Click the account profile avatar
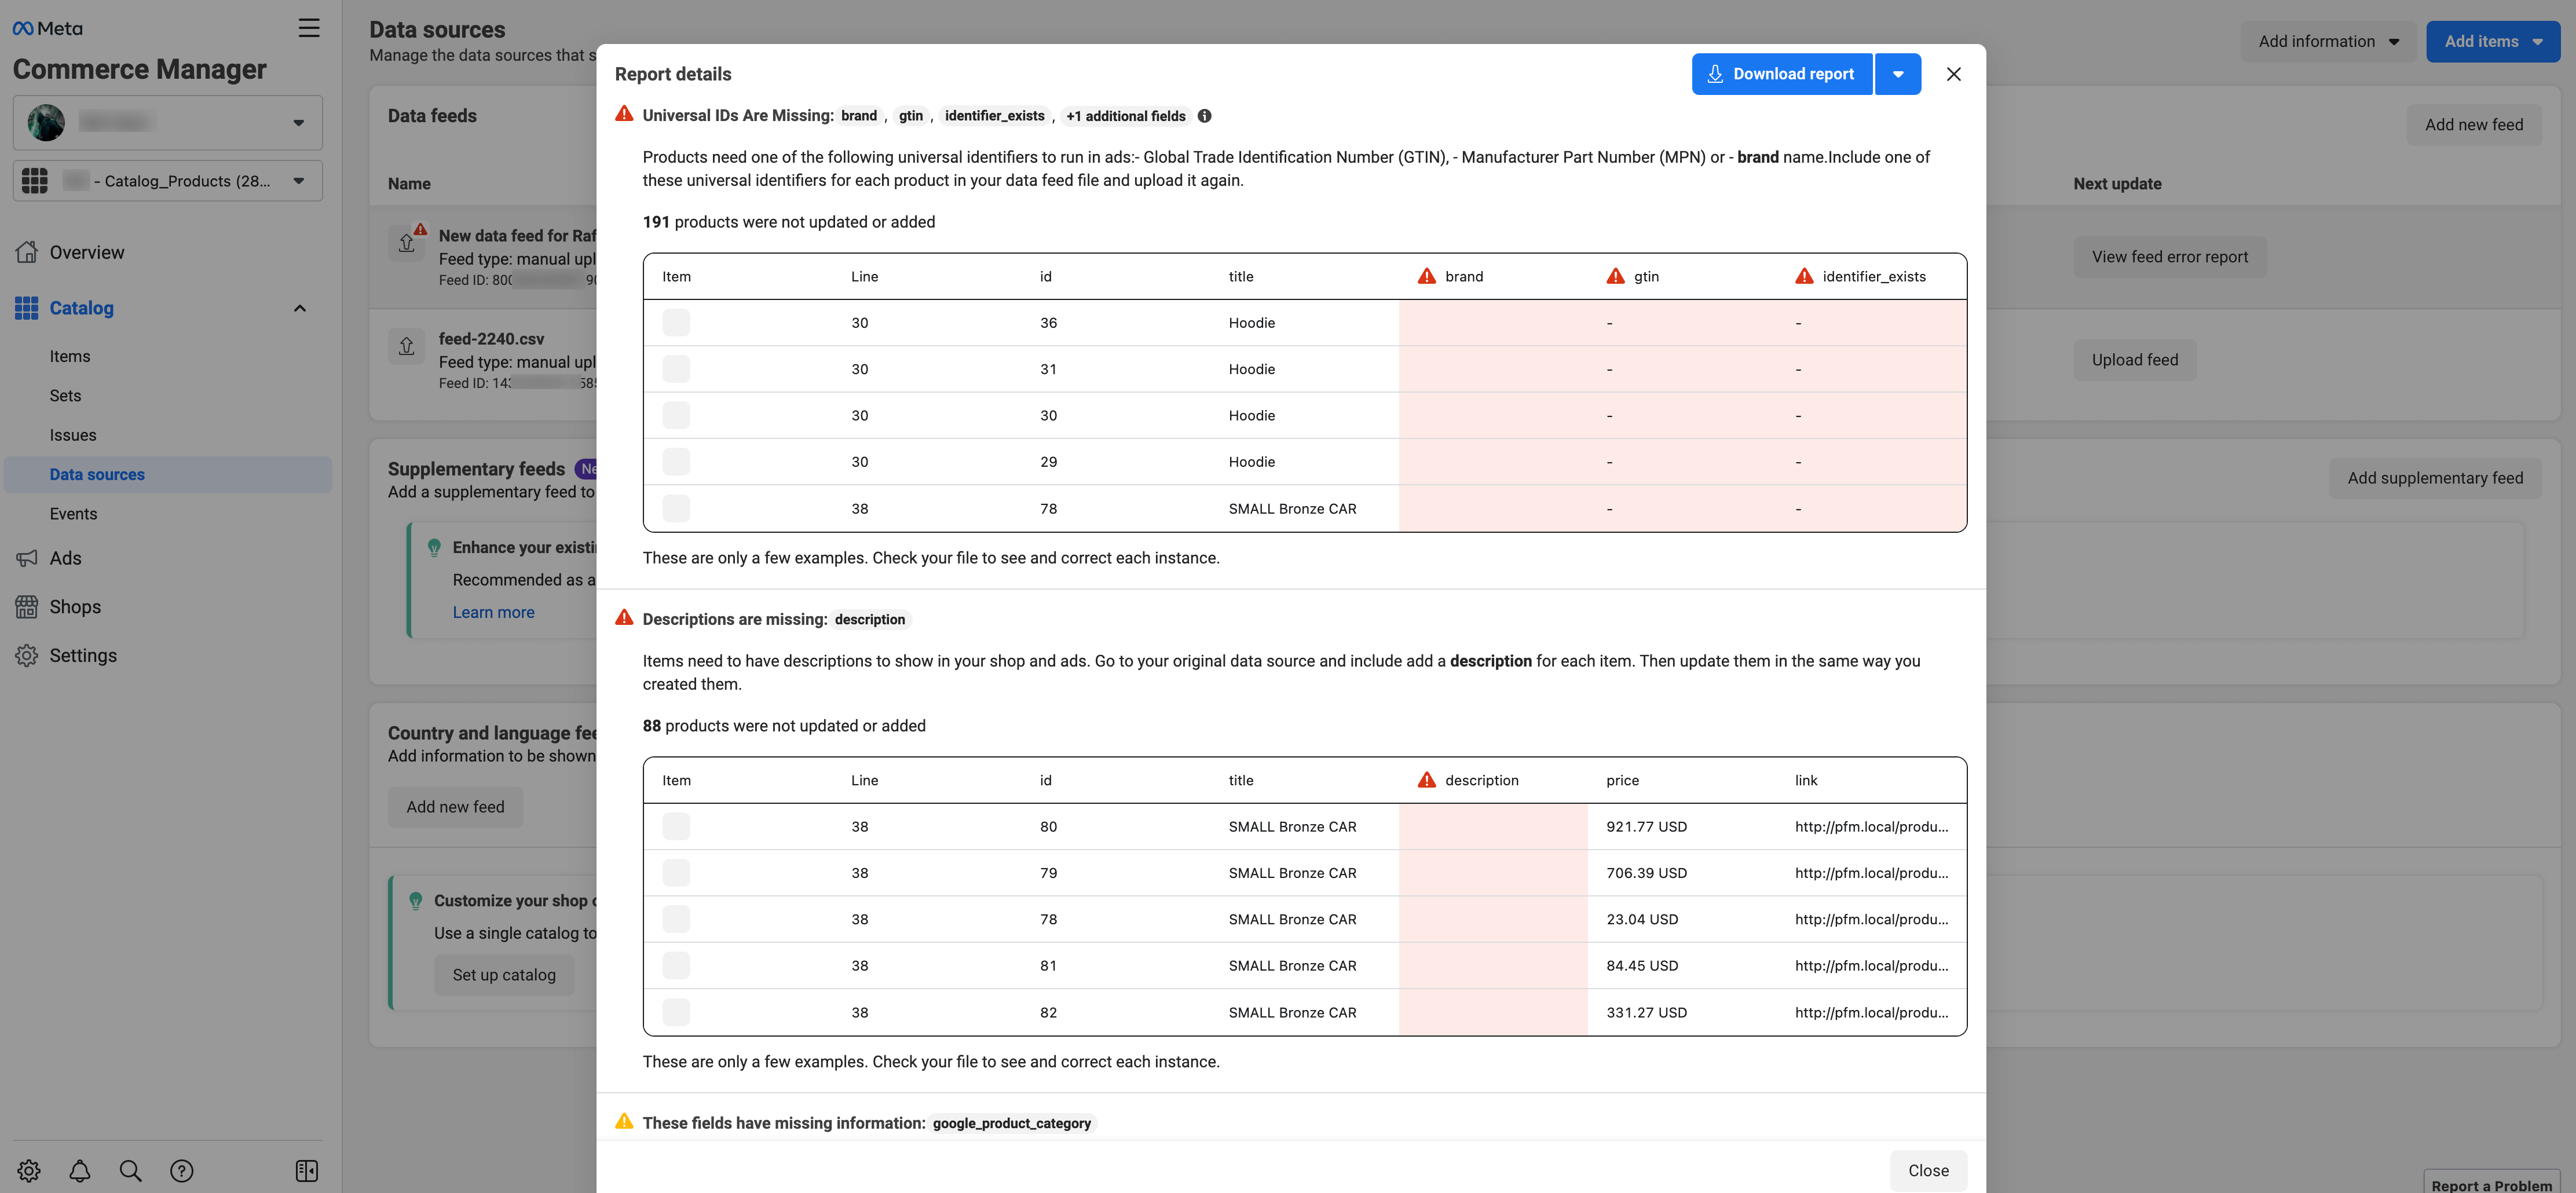The height and width of the screenshot is (1193, 2576). pos(46,122)
